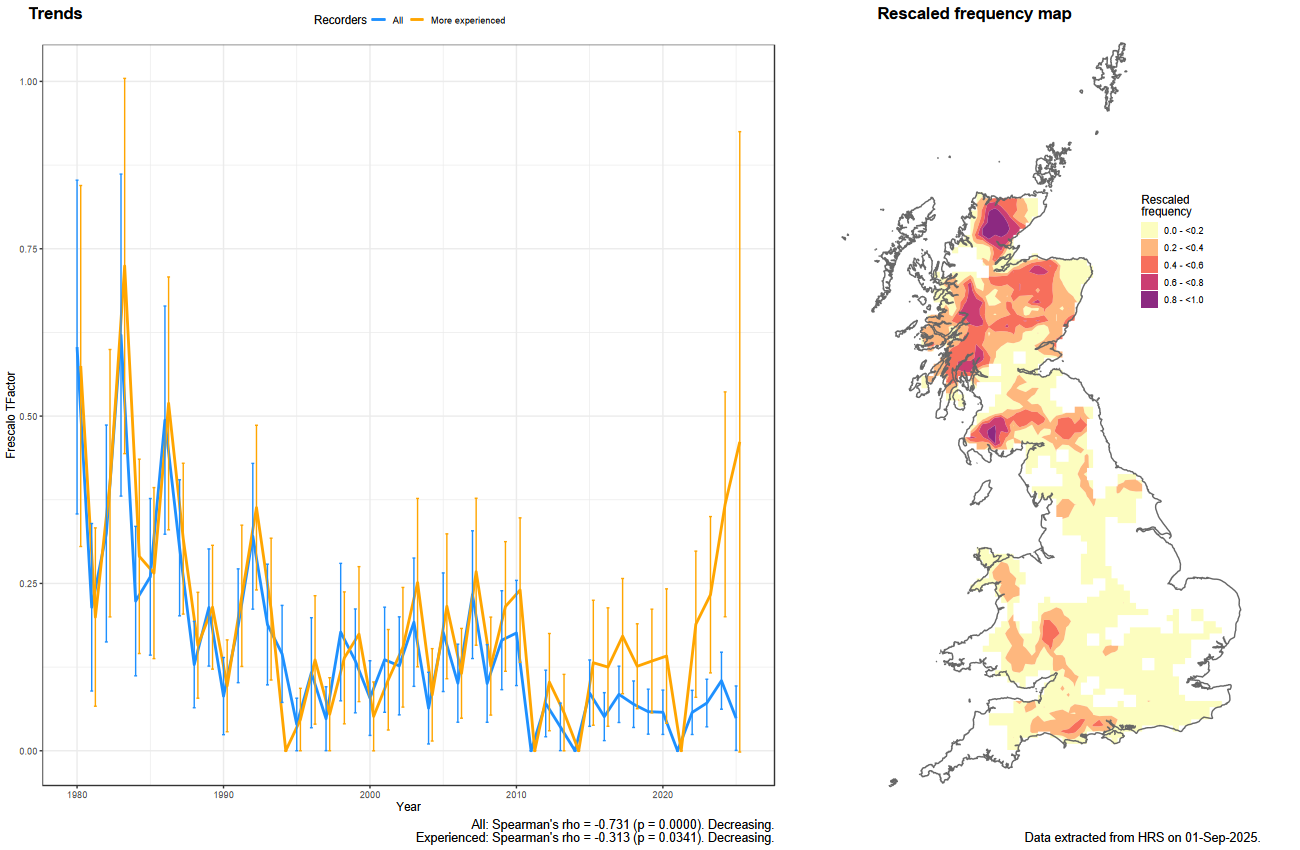
Task: Select the 0.8 - <1.0 legend swatch
Action: coord(1150,299)
